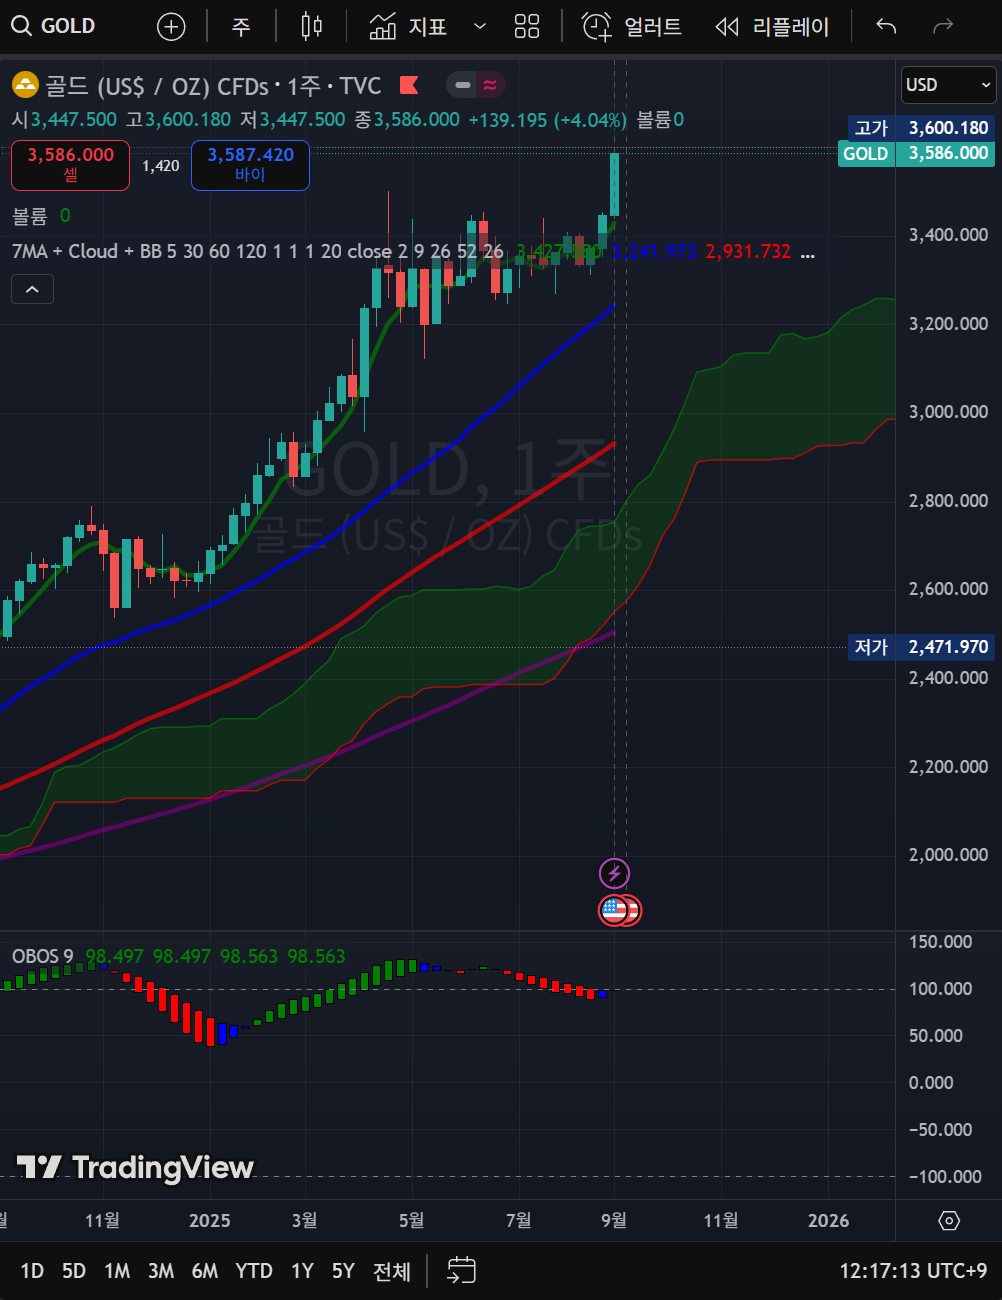The height and width of the screenshot is (1300, 1002).
Task: Click the blue 바이 buy button
Action: point(250,165)
